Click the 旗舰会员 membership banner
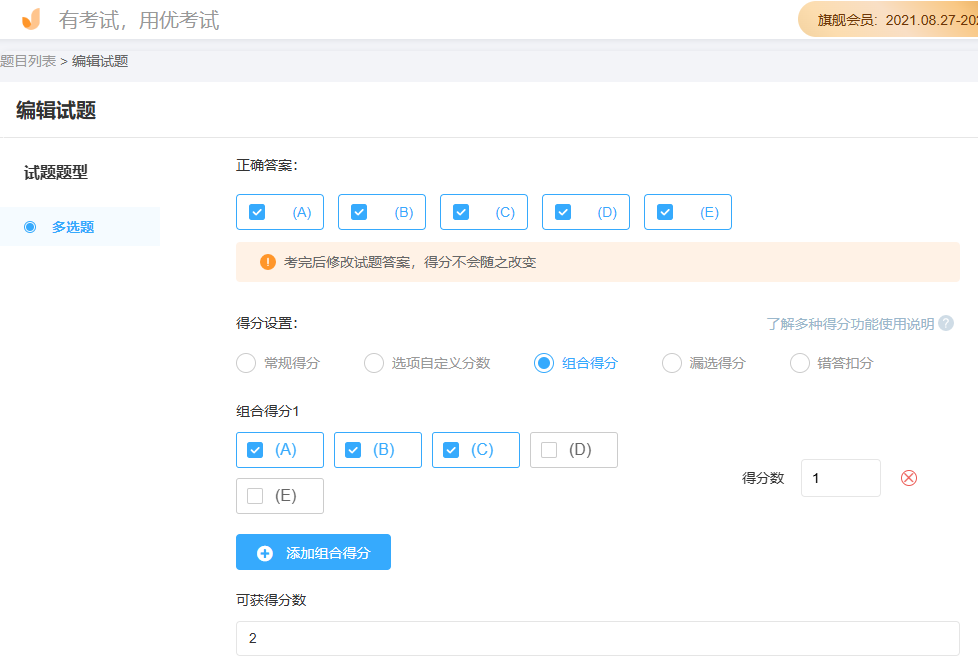 pos(900,18)
